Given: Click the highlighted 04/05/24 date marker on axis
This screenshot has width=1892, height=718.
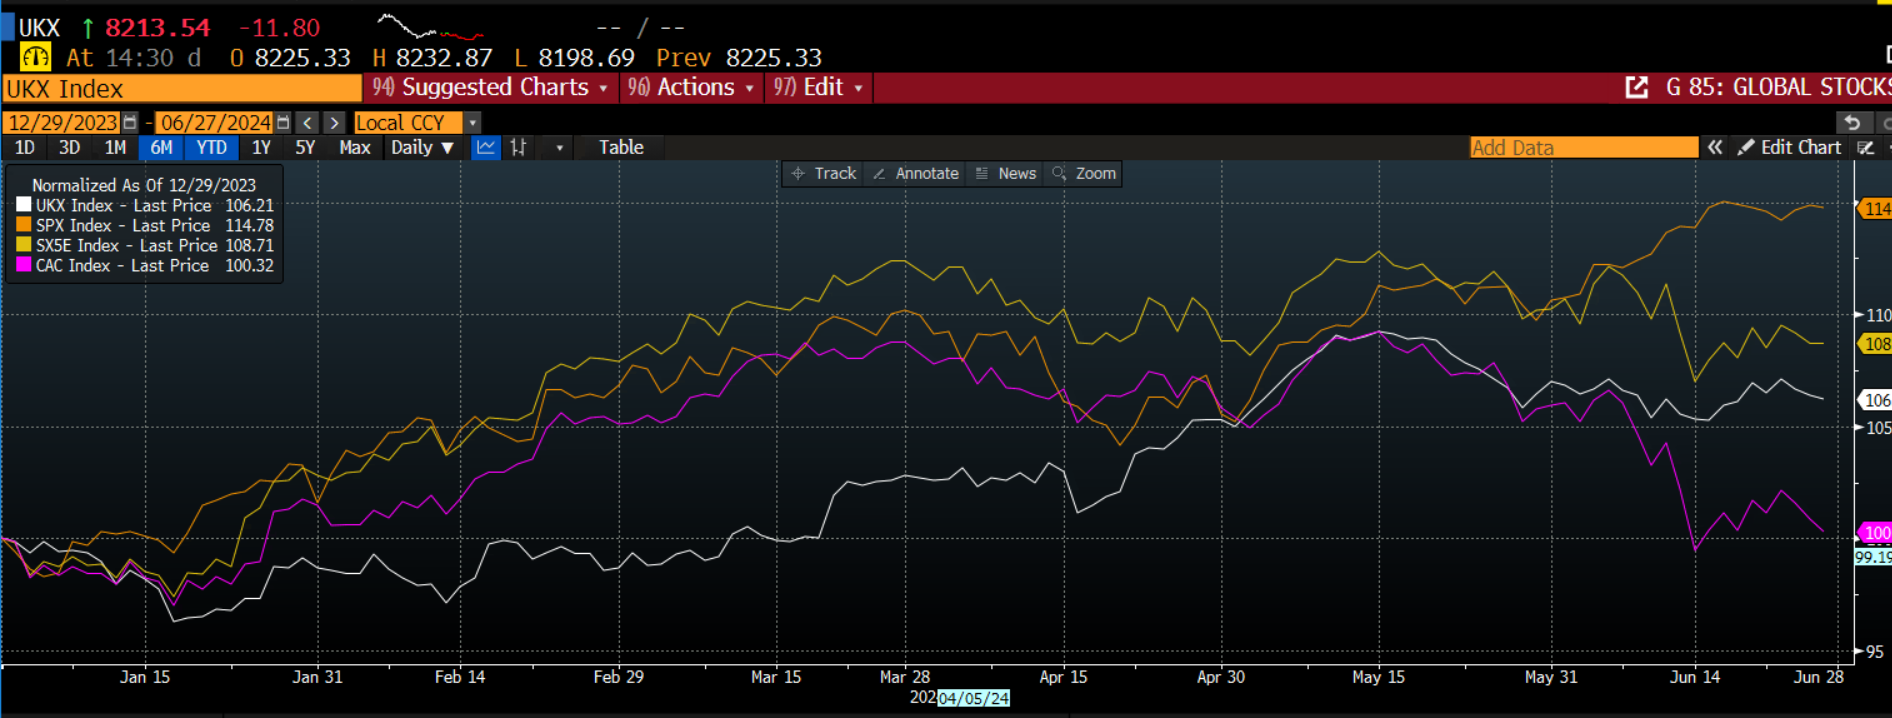Looking at the screenshot, I should [973, 698].
